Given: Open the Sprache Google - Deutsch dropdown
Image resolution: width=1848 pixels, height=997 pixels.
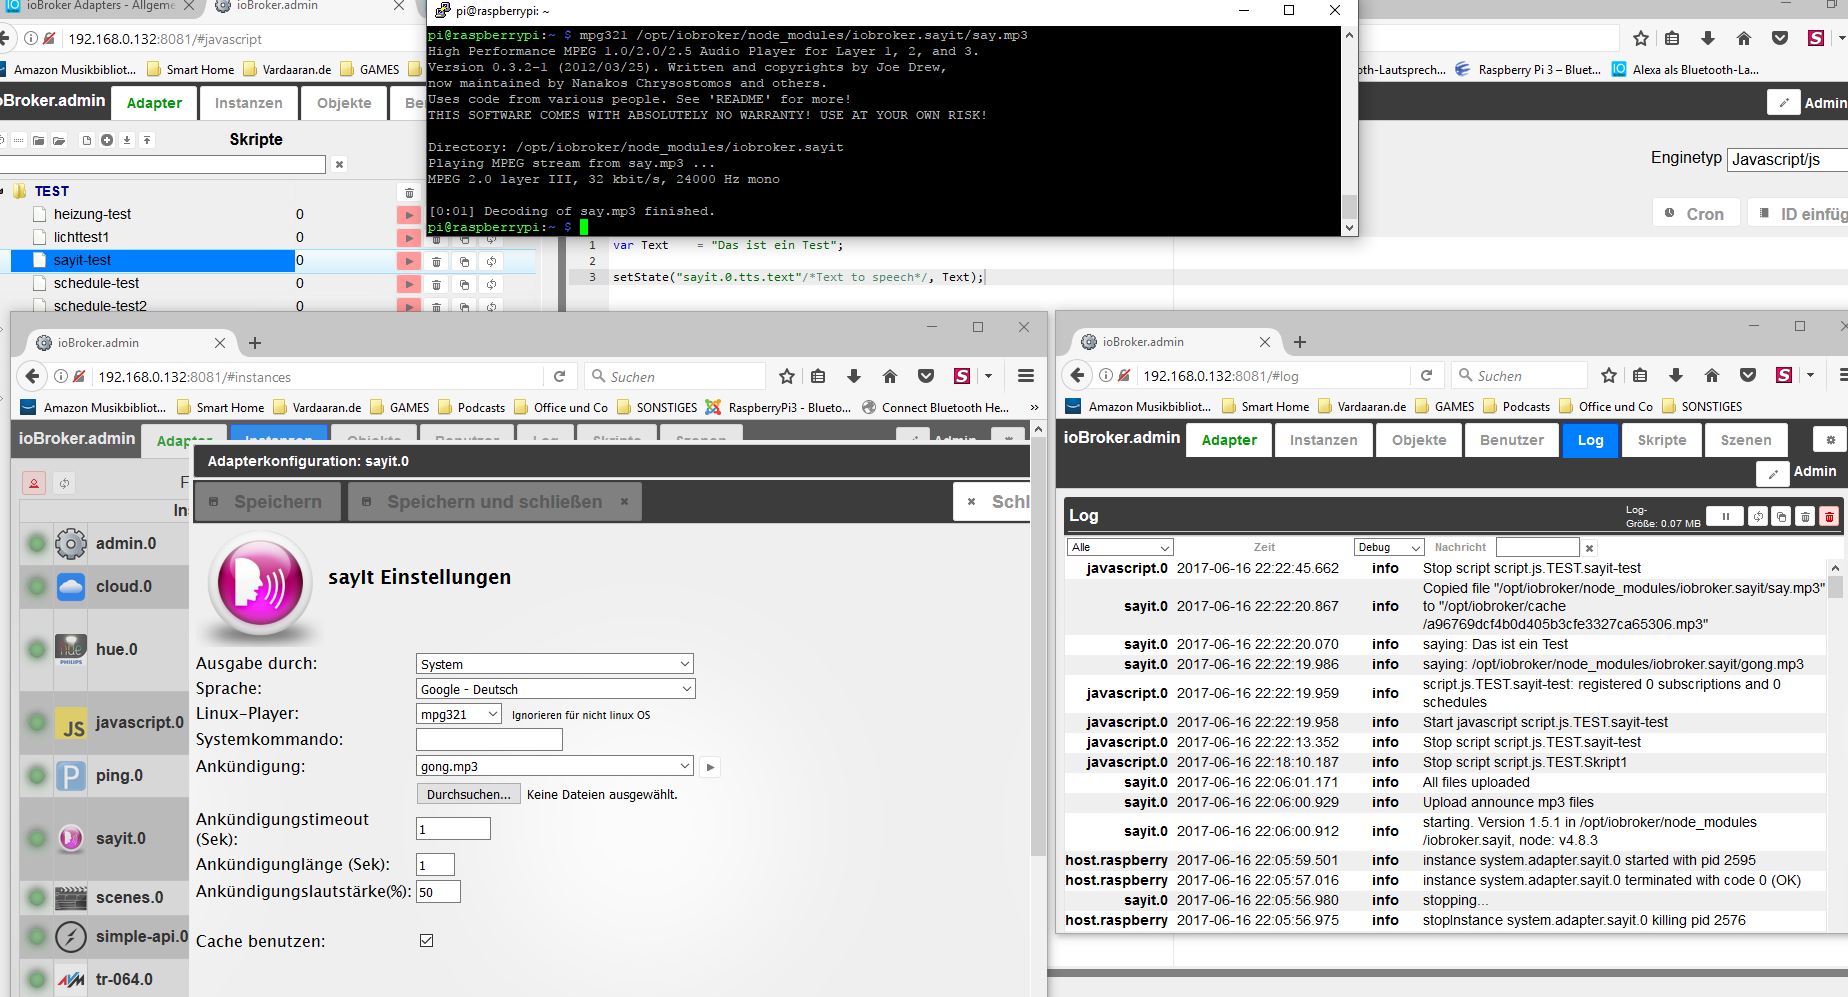Looking at the screenshot, I should coord(555,689).
